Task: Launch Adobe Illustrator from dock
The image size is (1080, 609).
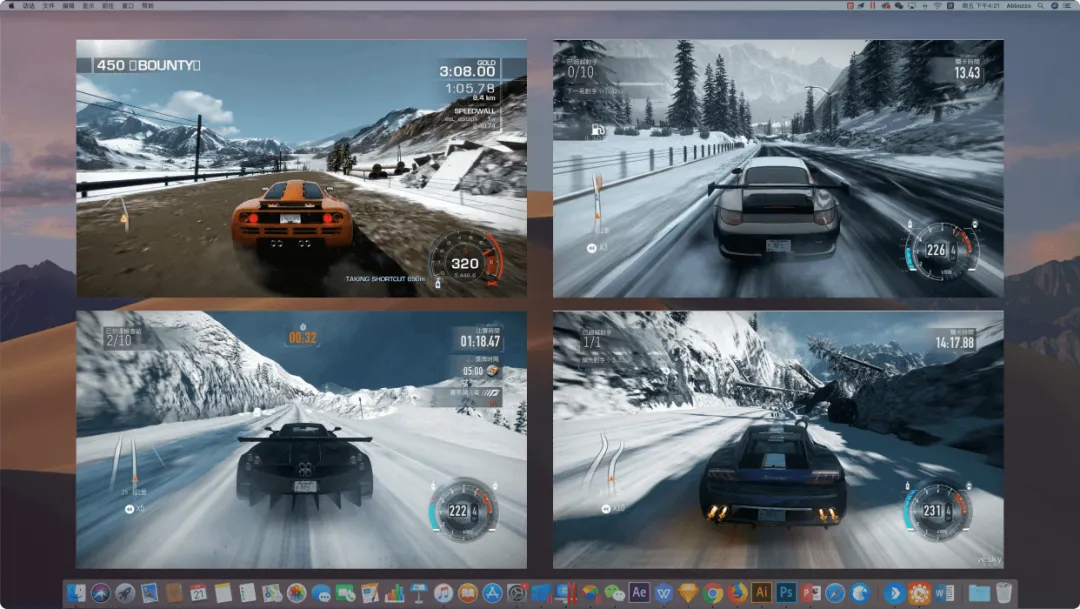Action: pos(762,592)
